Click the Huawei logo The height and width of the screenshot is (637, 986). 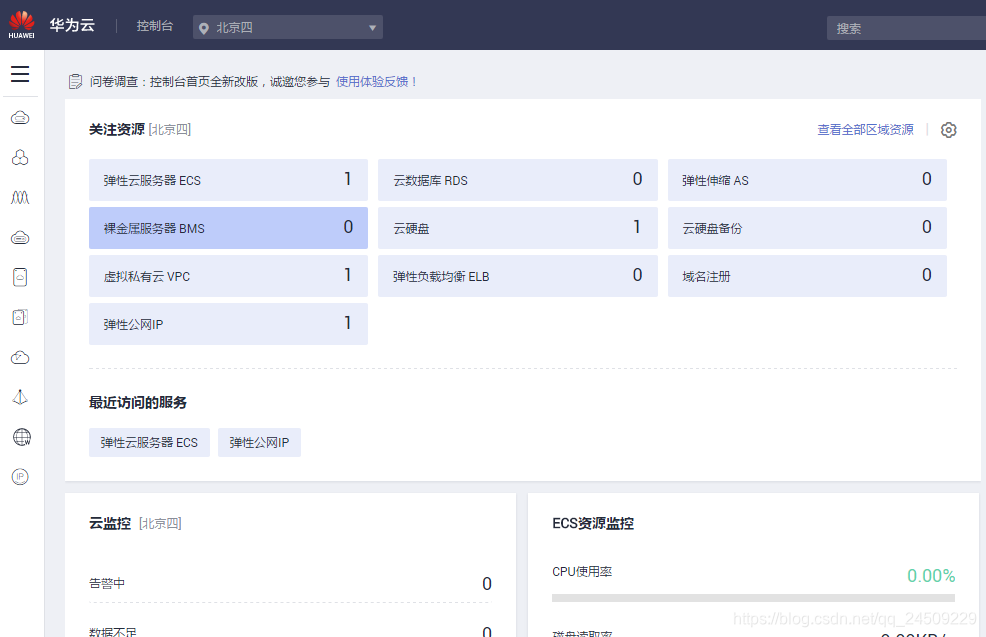point(21,25)
